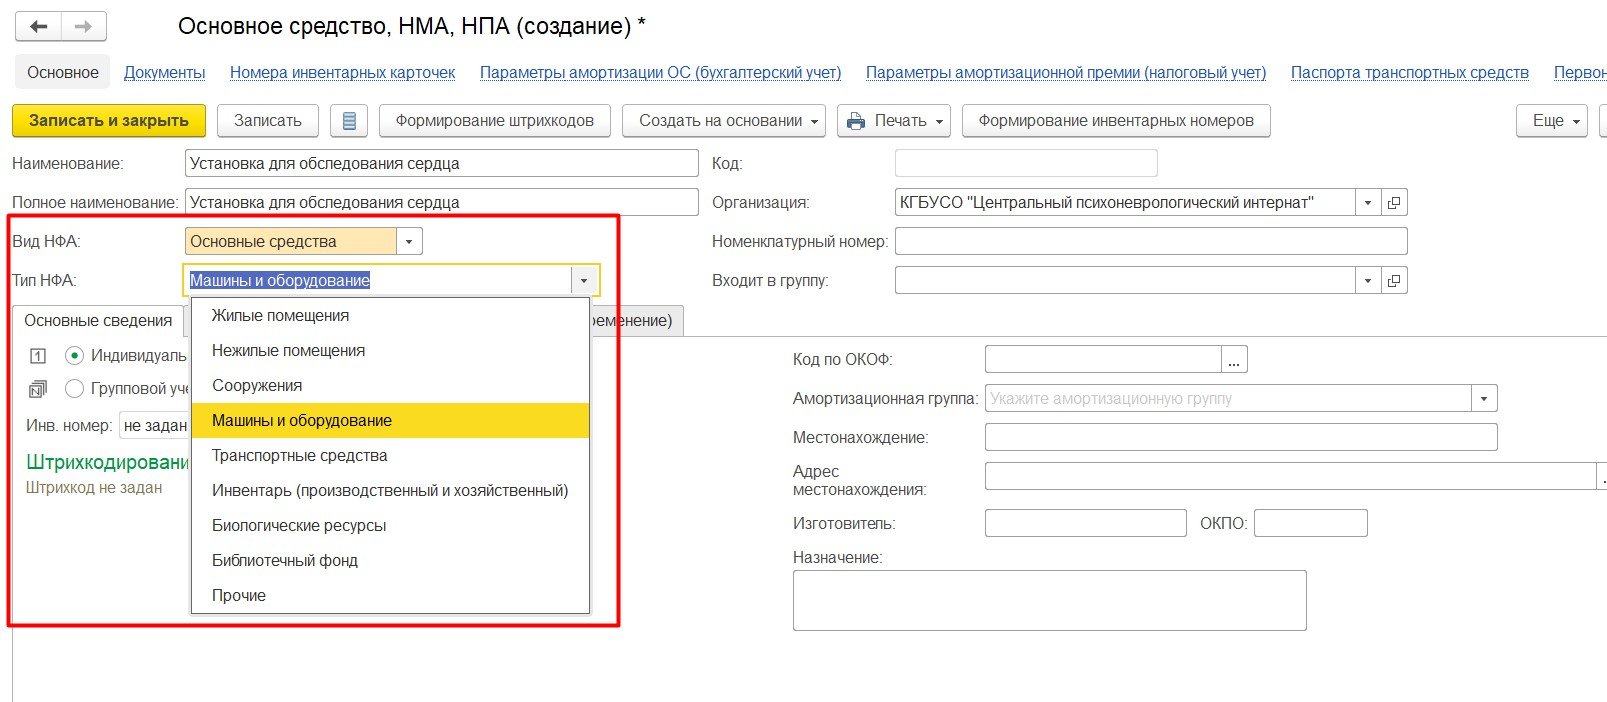Open Паспорта транспортных средств link
The height and width of the screenshot is (702, 1607).
point(1410,73)
